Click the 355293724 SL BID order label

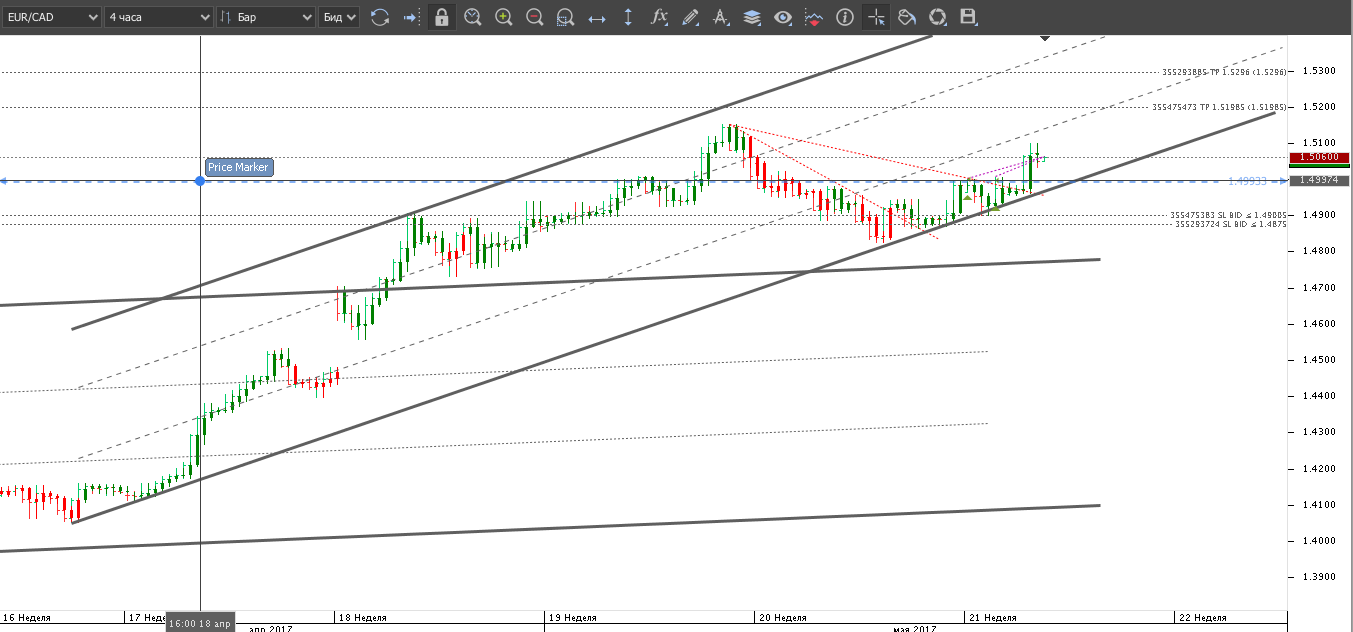[1230, 224]
